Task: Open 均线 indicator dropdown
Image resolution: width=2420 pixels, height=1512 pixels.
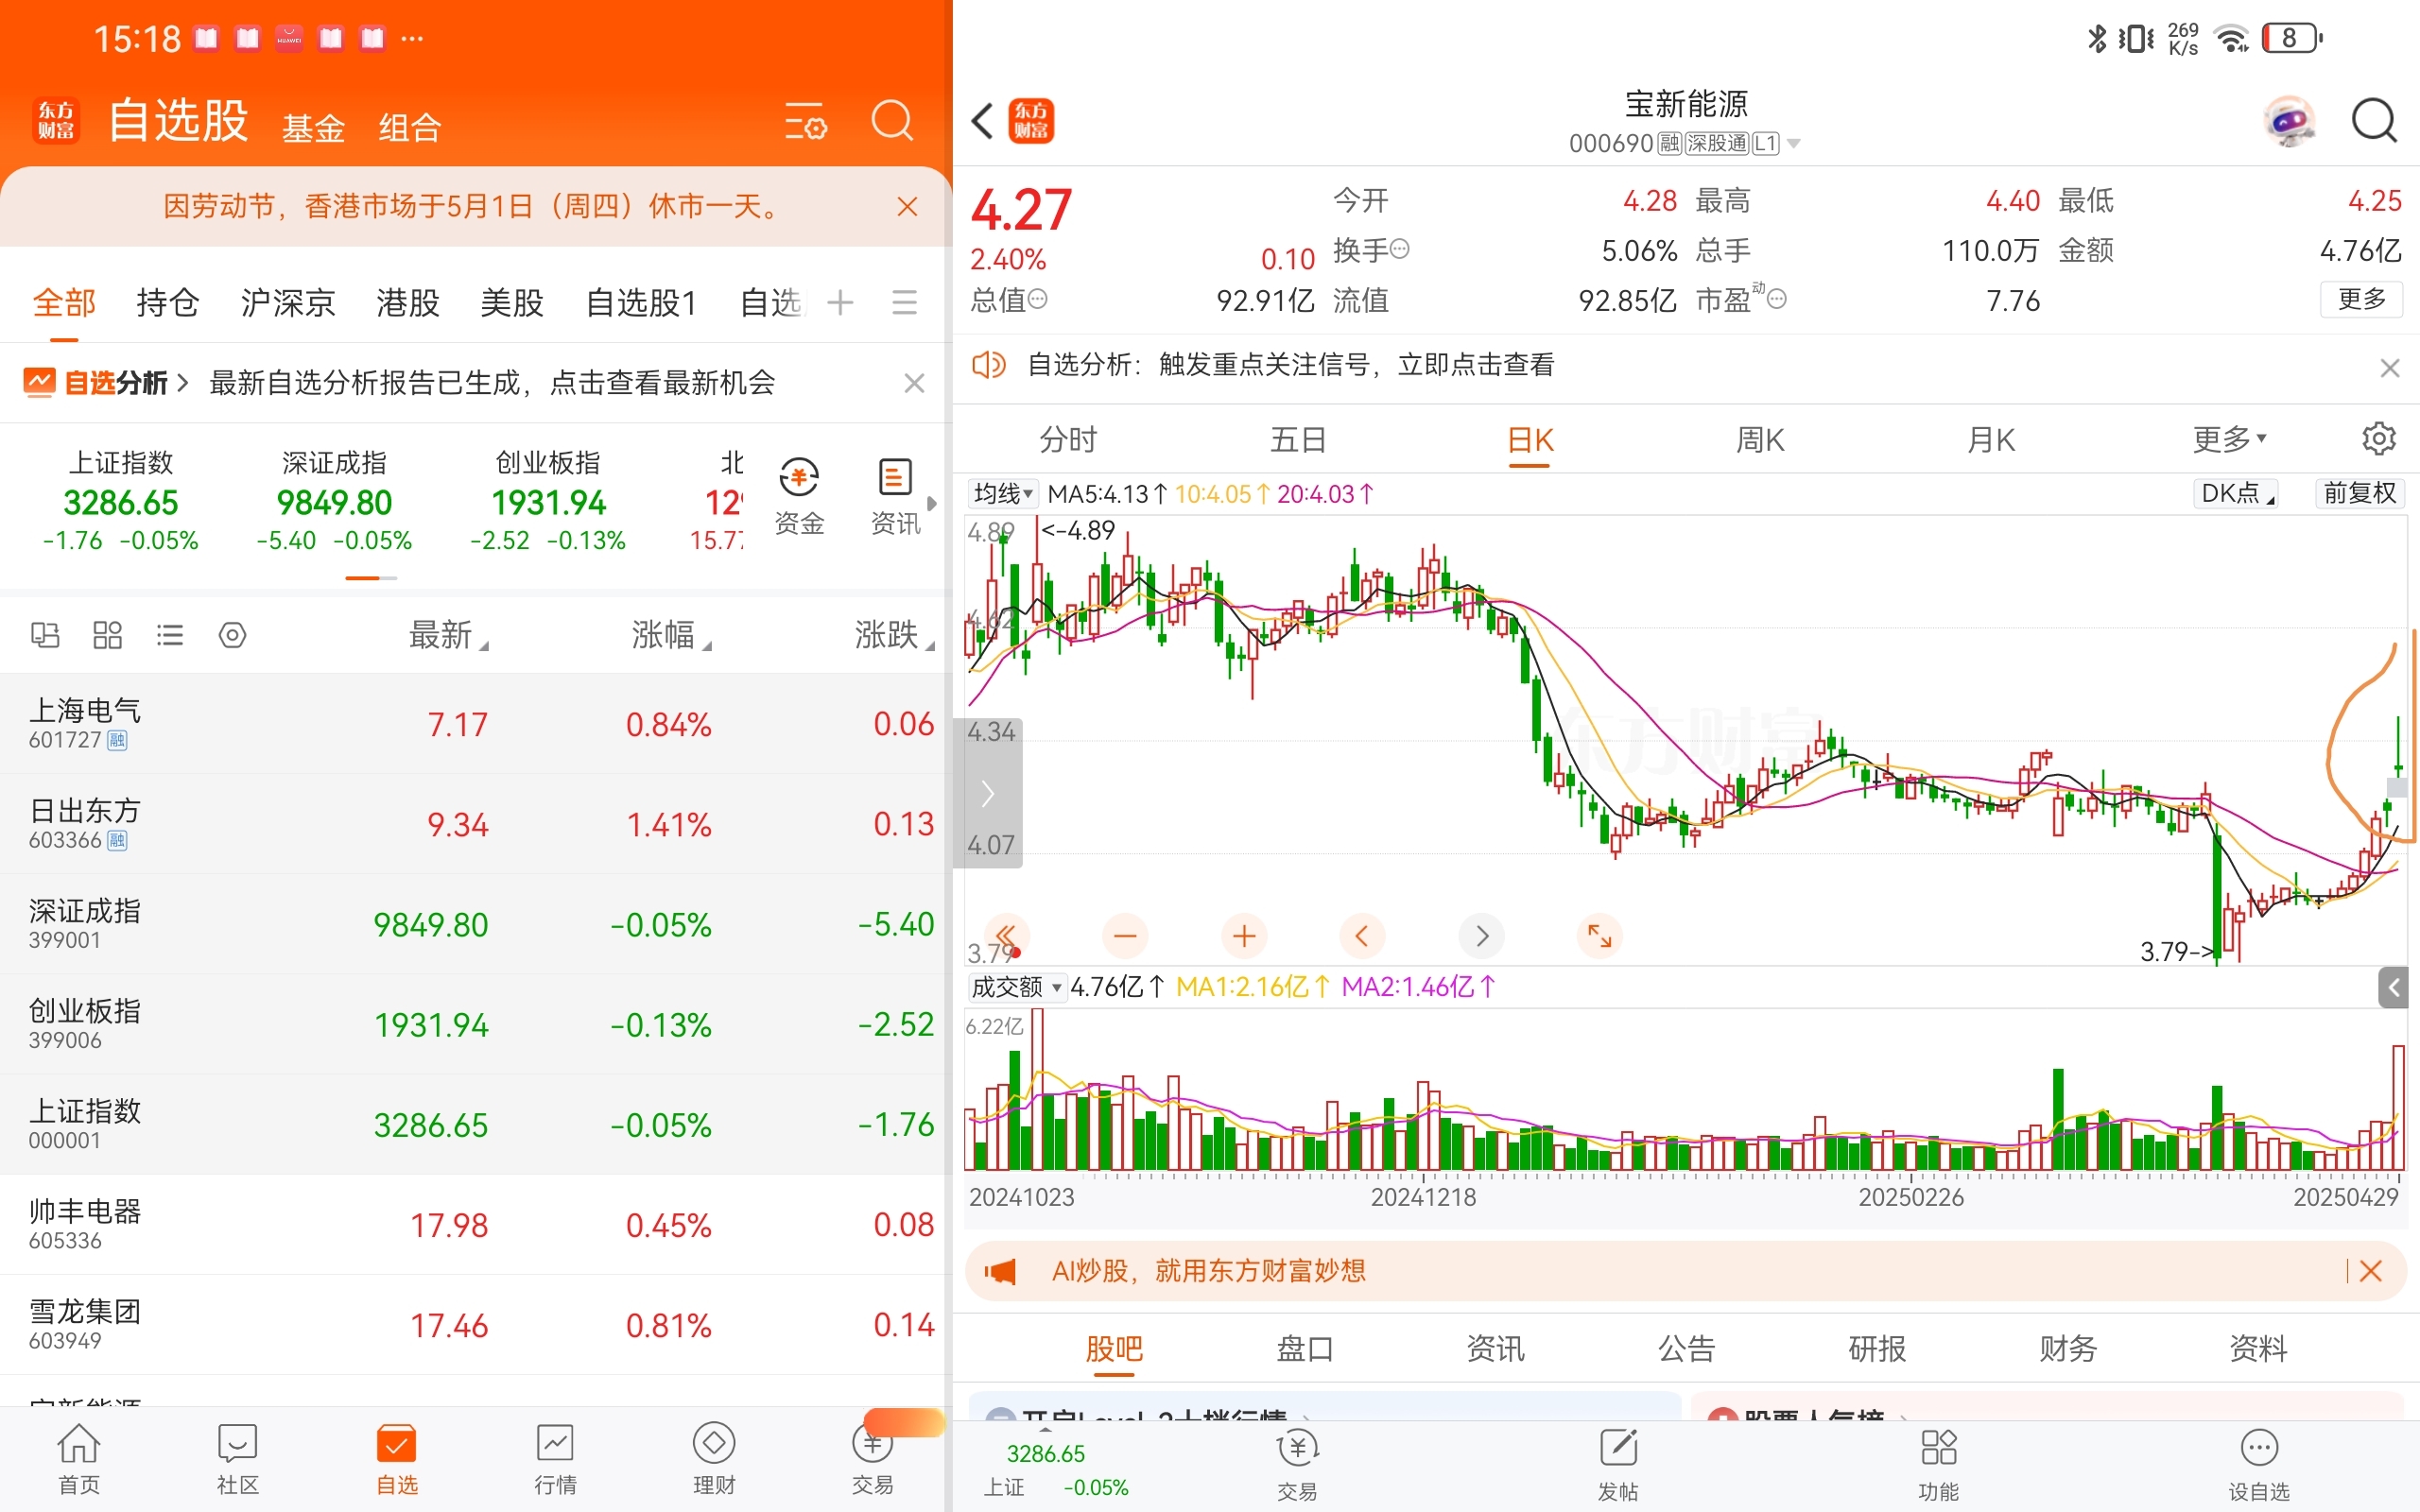Action: coord(1003,493)
